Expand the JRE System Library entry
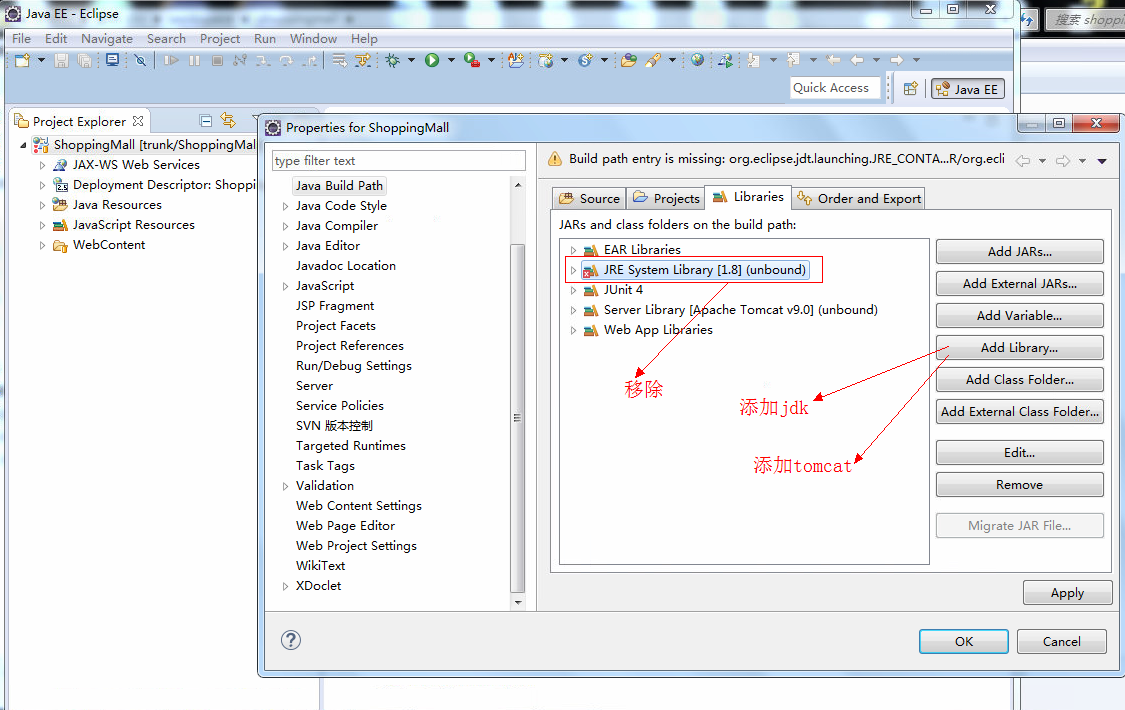The width and height of the screenshot is (1125, 710). pyautogui.click(x=573, y=270)
